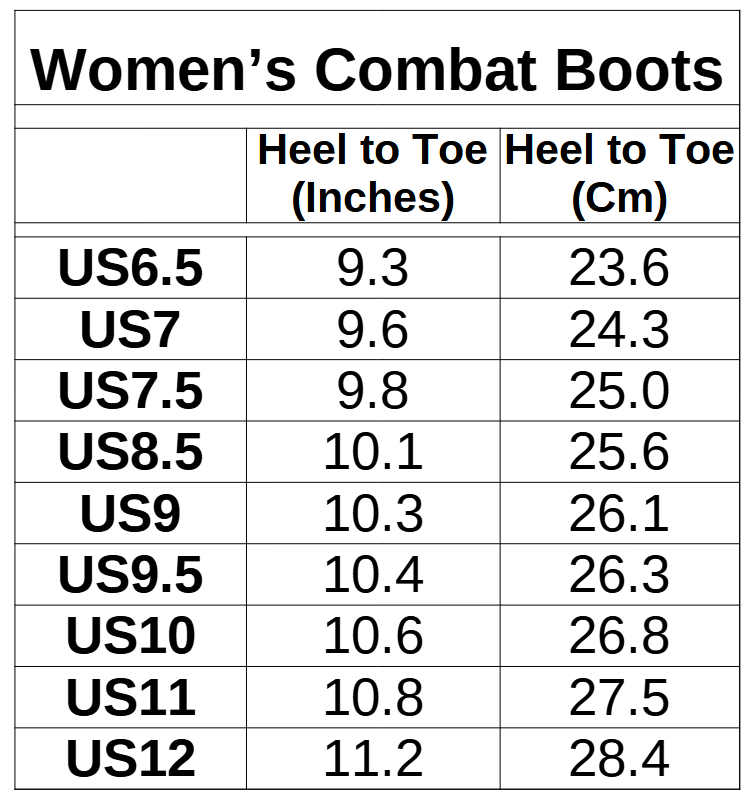Click the 26.1 cm value
This screenshot has height=793, width=749.
coord(619,514)
